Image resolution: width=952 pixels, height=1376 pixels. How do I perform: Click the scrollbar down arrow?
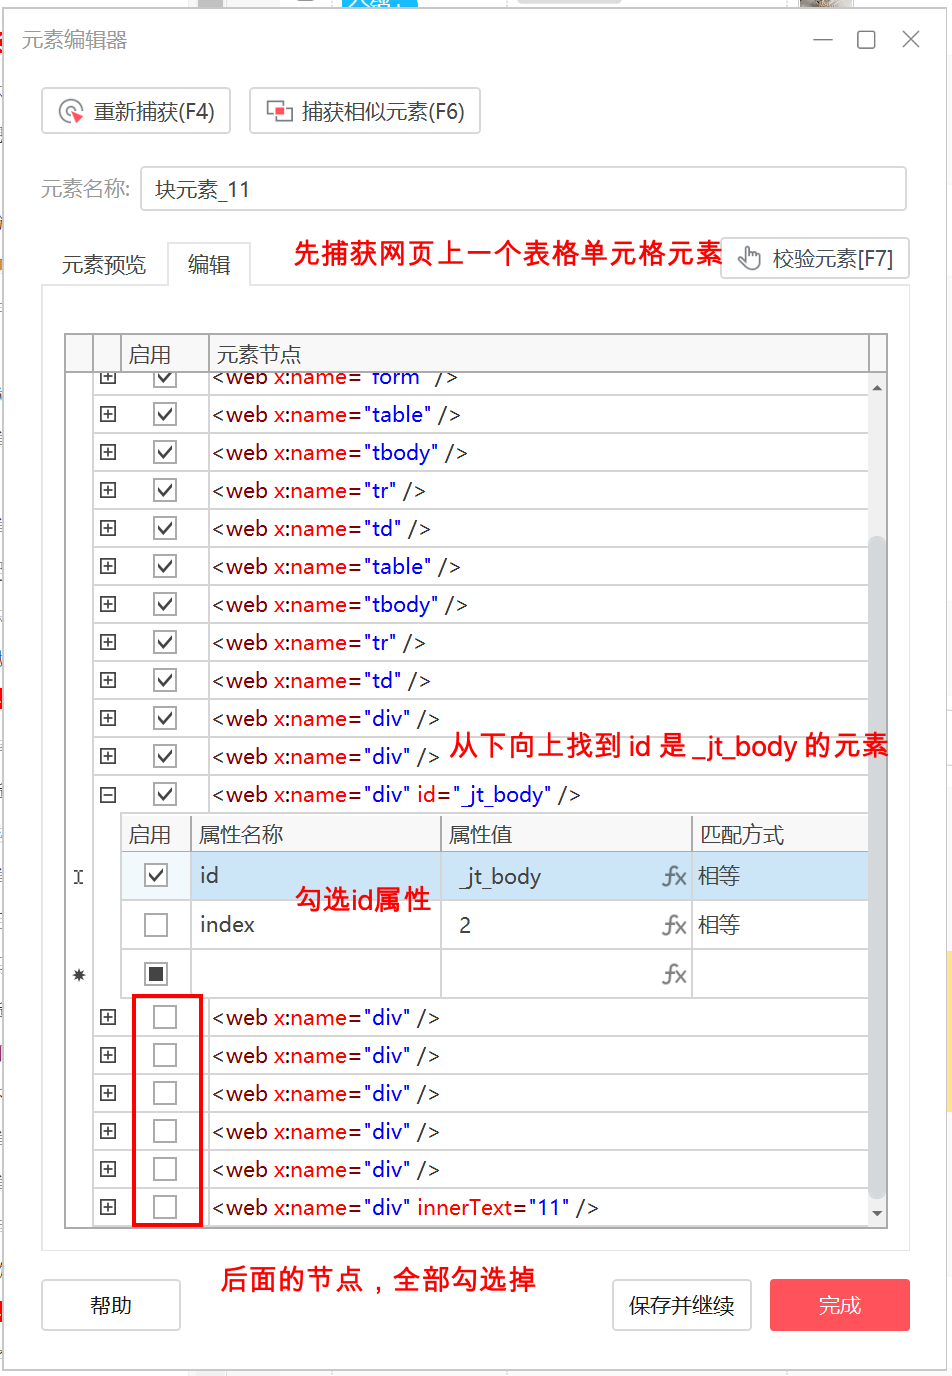point(877,1213)
